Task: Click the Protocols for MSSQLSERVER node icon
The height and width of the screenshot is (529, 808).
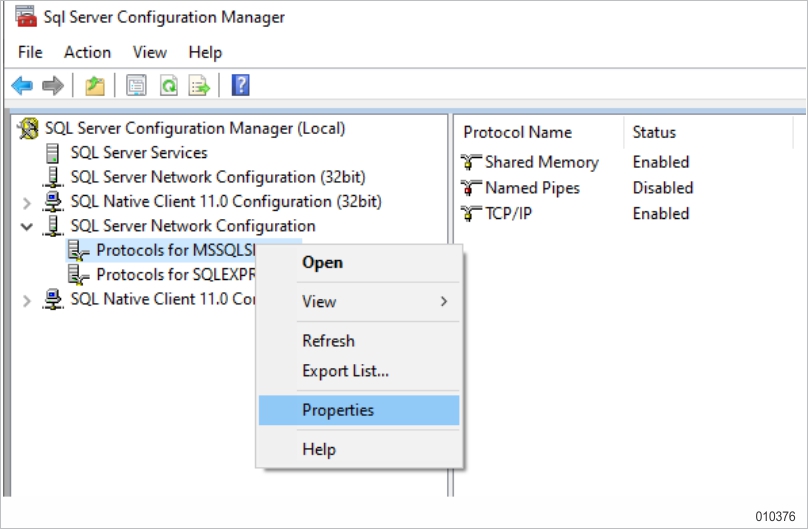Action: 78,250
